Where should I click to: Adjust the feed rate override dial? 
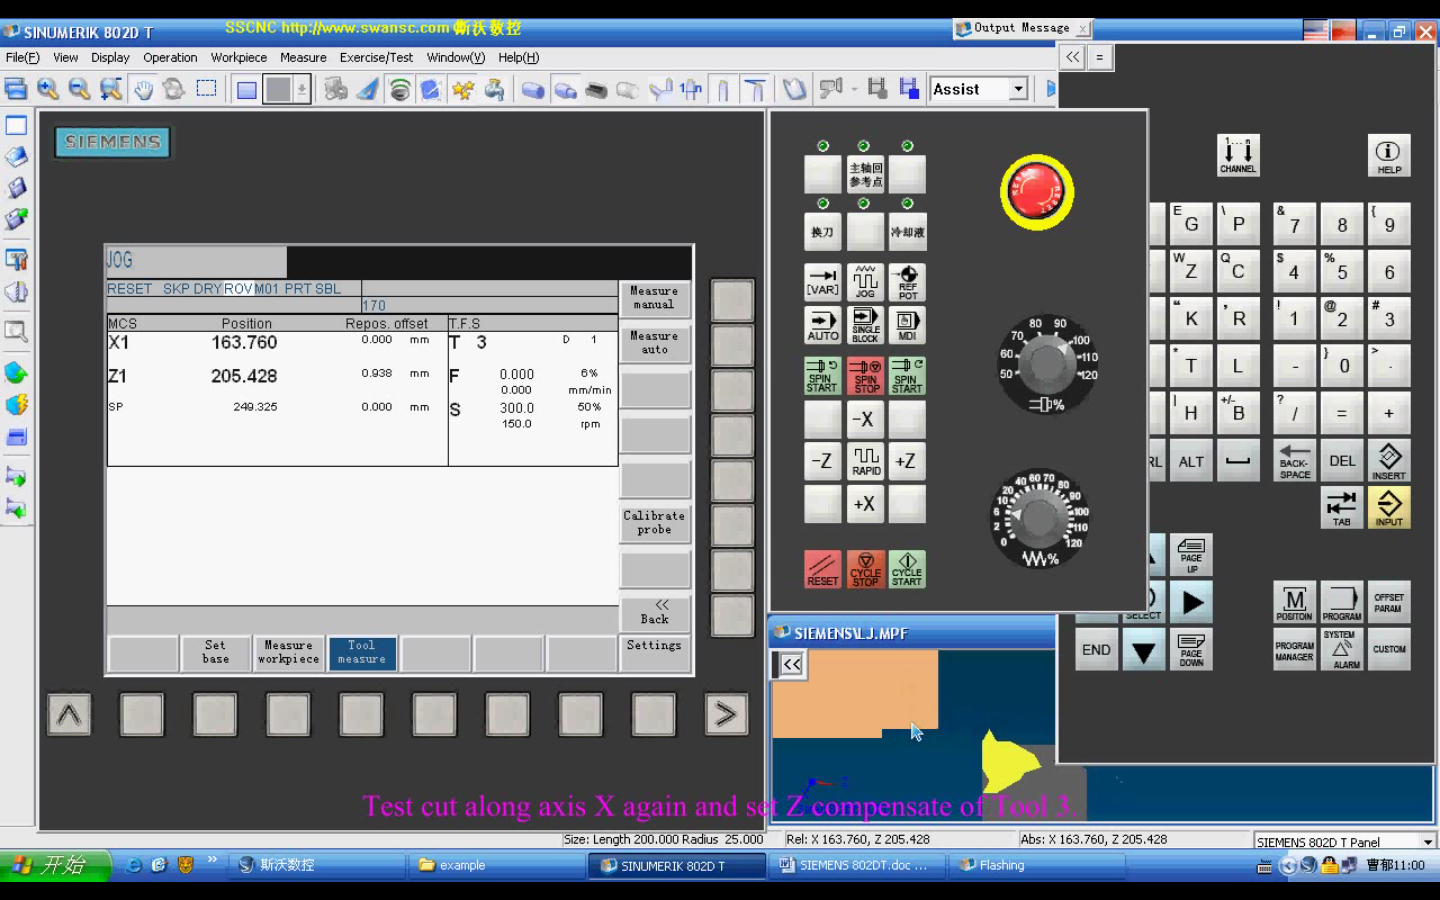click(1040, 518)
